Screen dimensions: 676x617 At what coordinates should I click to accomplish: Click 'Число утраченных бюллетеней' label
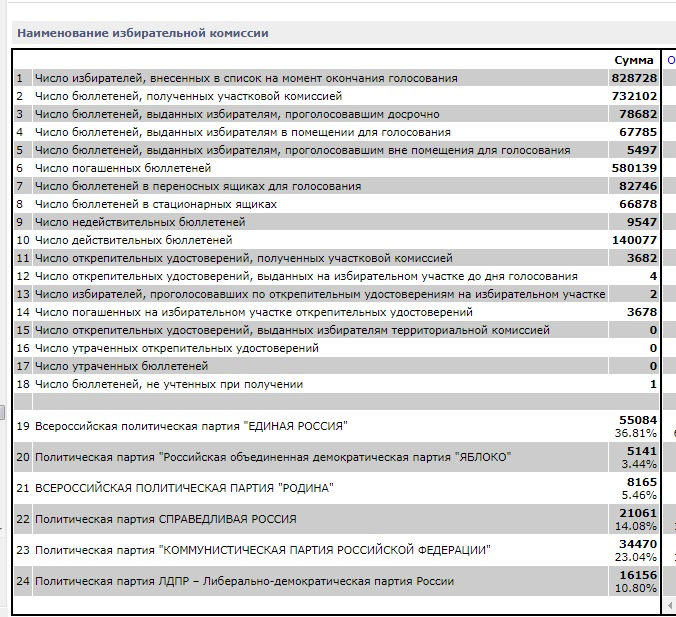[122, 366]
